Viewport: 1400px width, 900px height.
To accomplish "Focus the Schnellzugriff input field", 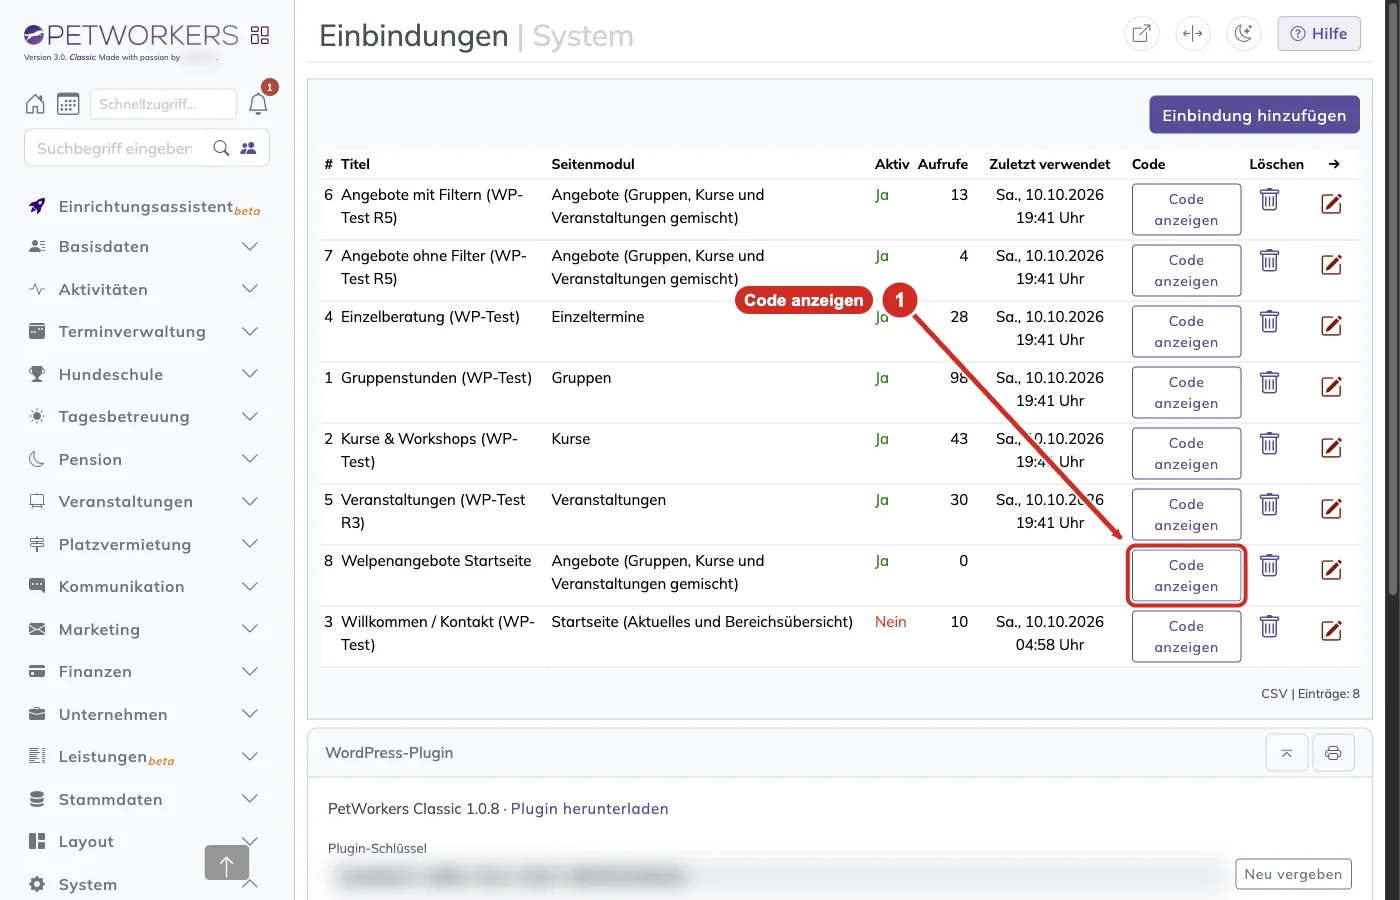I will tap(163, 104).
